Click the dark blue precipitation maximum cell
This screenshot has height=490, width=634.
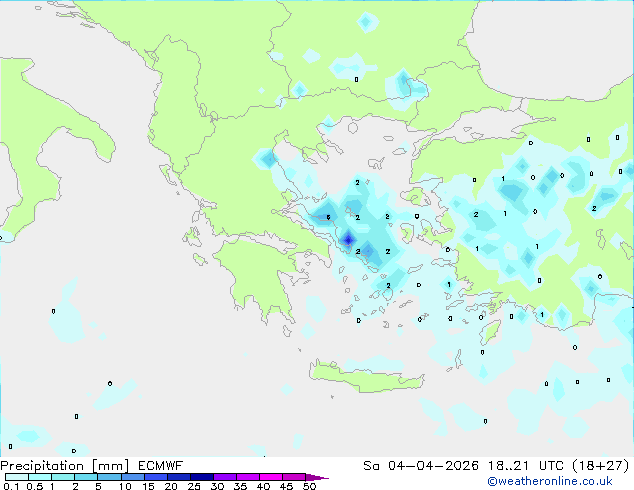point(348,240)
